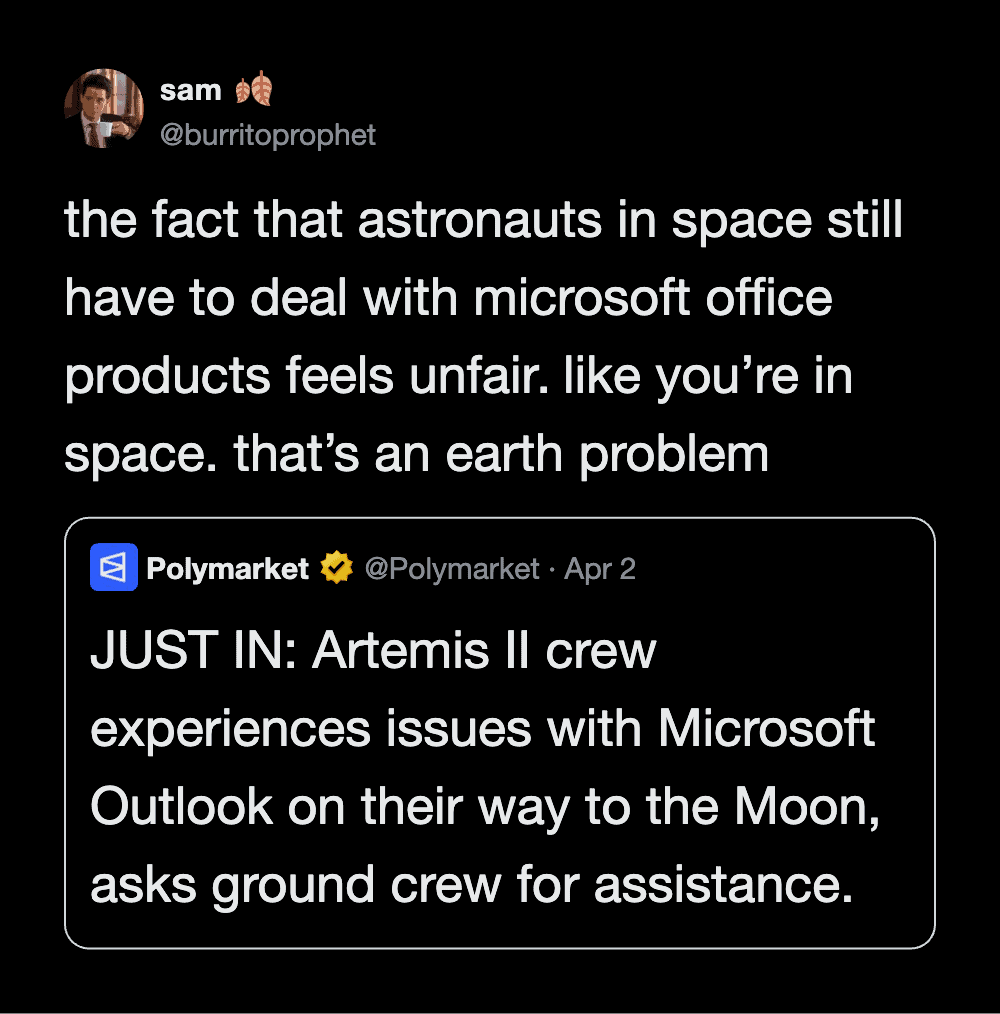The height and width of the screenshot is (1014, 1000).
Task: Click "Microsoft" in the quoted Polymarket tweet
Action: point(767,731)
